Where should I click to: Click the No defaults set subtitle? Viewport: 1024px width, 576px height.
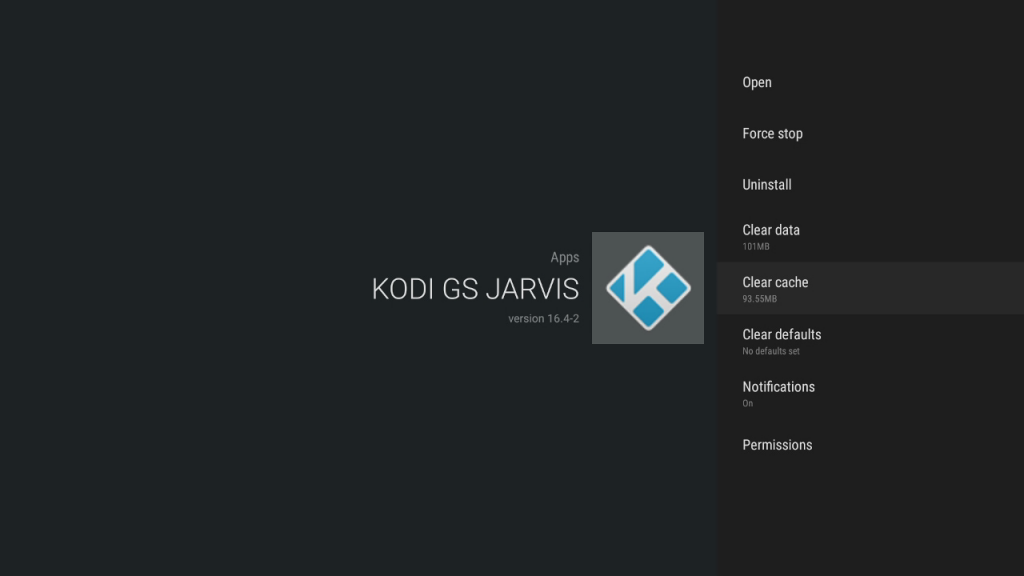pos(771,351)
